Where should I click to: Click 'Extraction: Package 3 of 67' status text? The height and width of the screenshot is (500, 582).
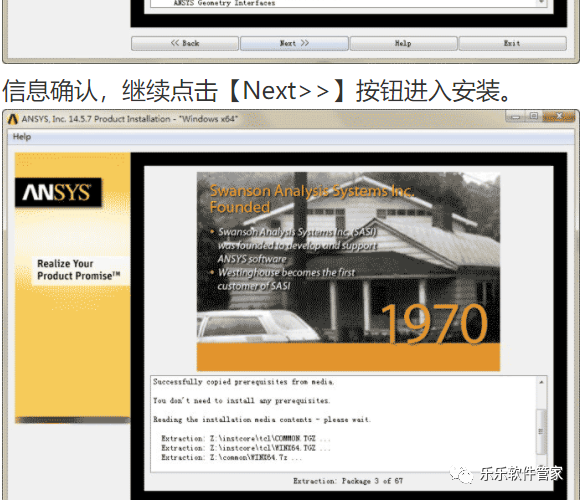click(348, 481)
